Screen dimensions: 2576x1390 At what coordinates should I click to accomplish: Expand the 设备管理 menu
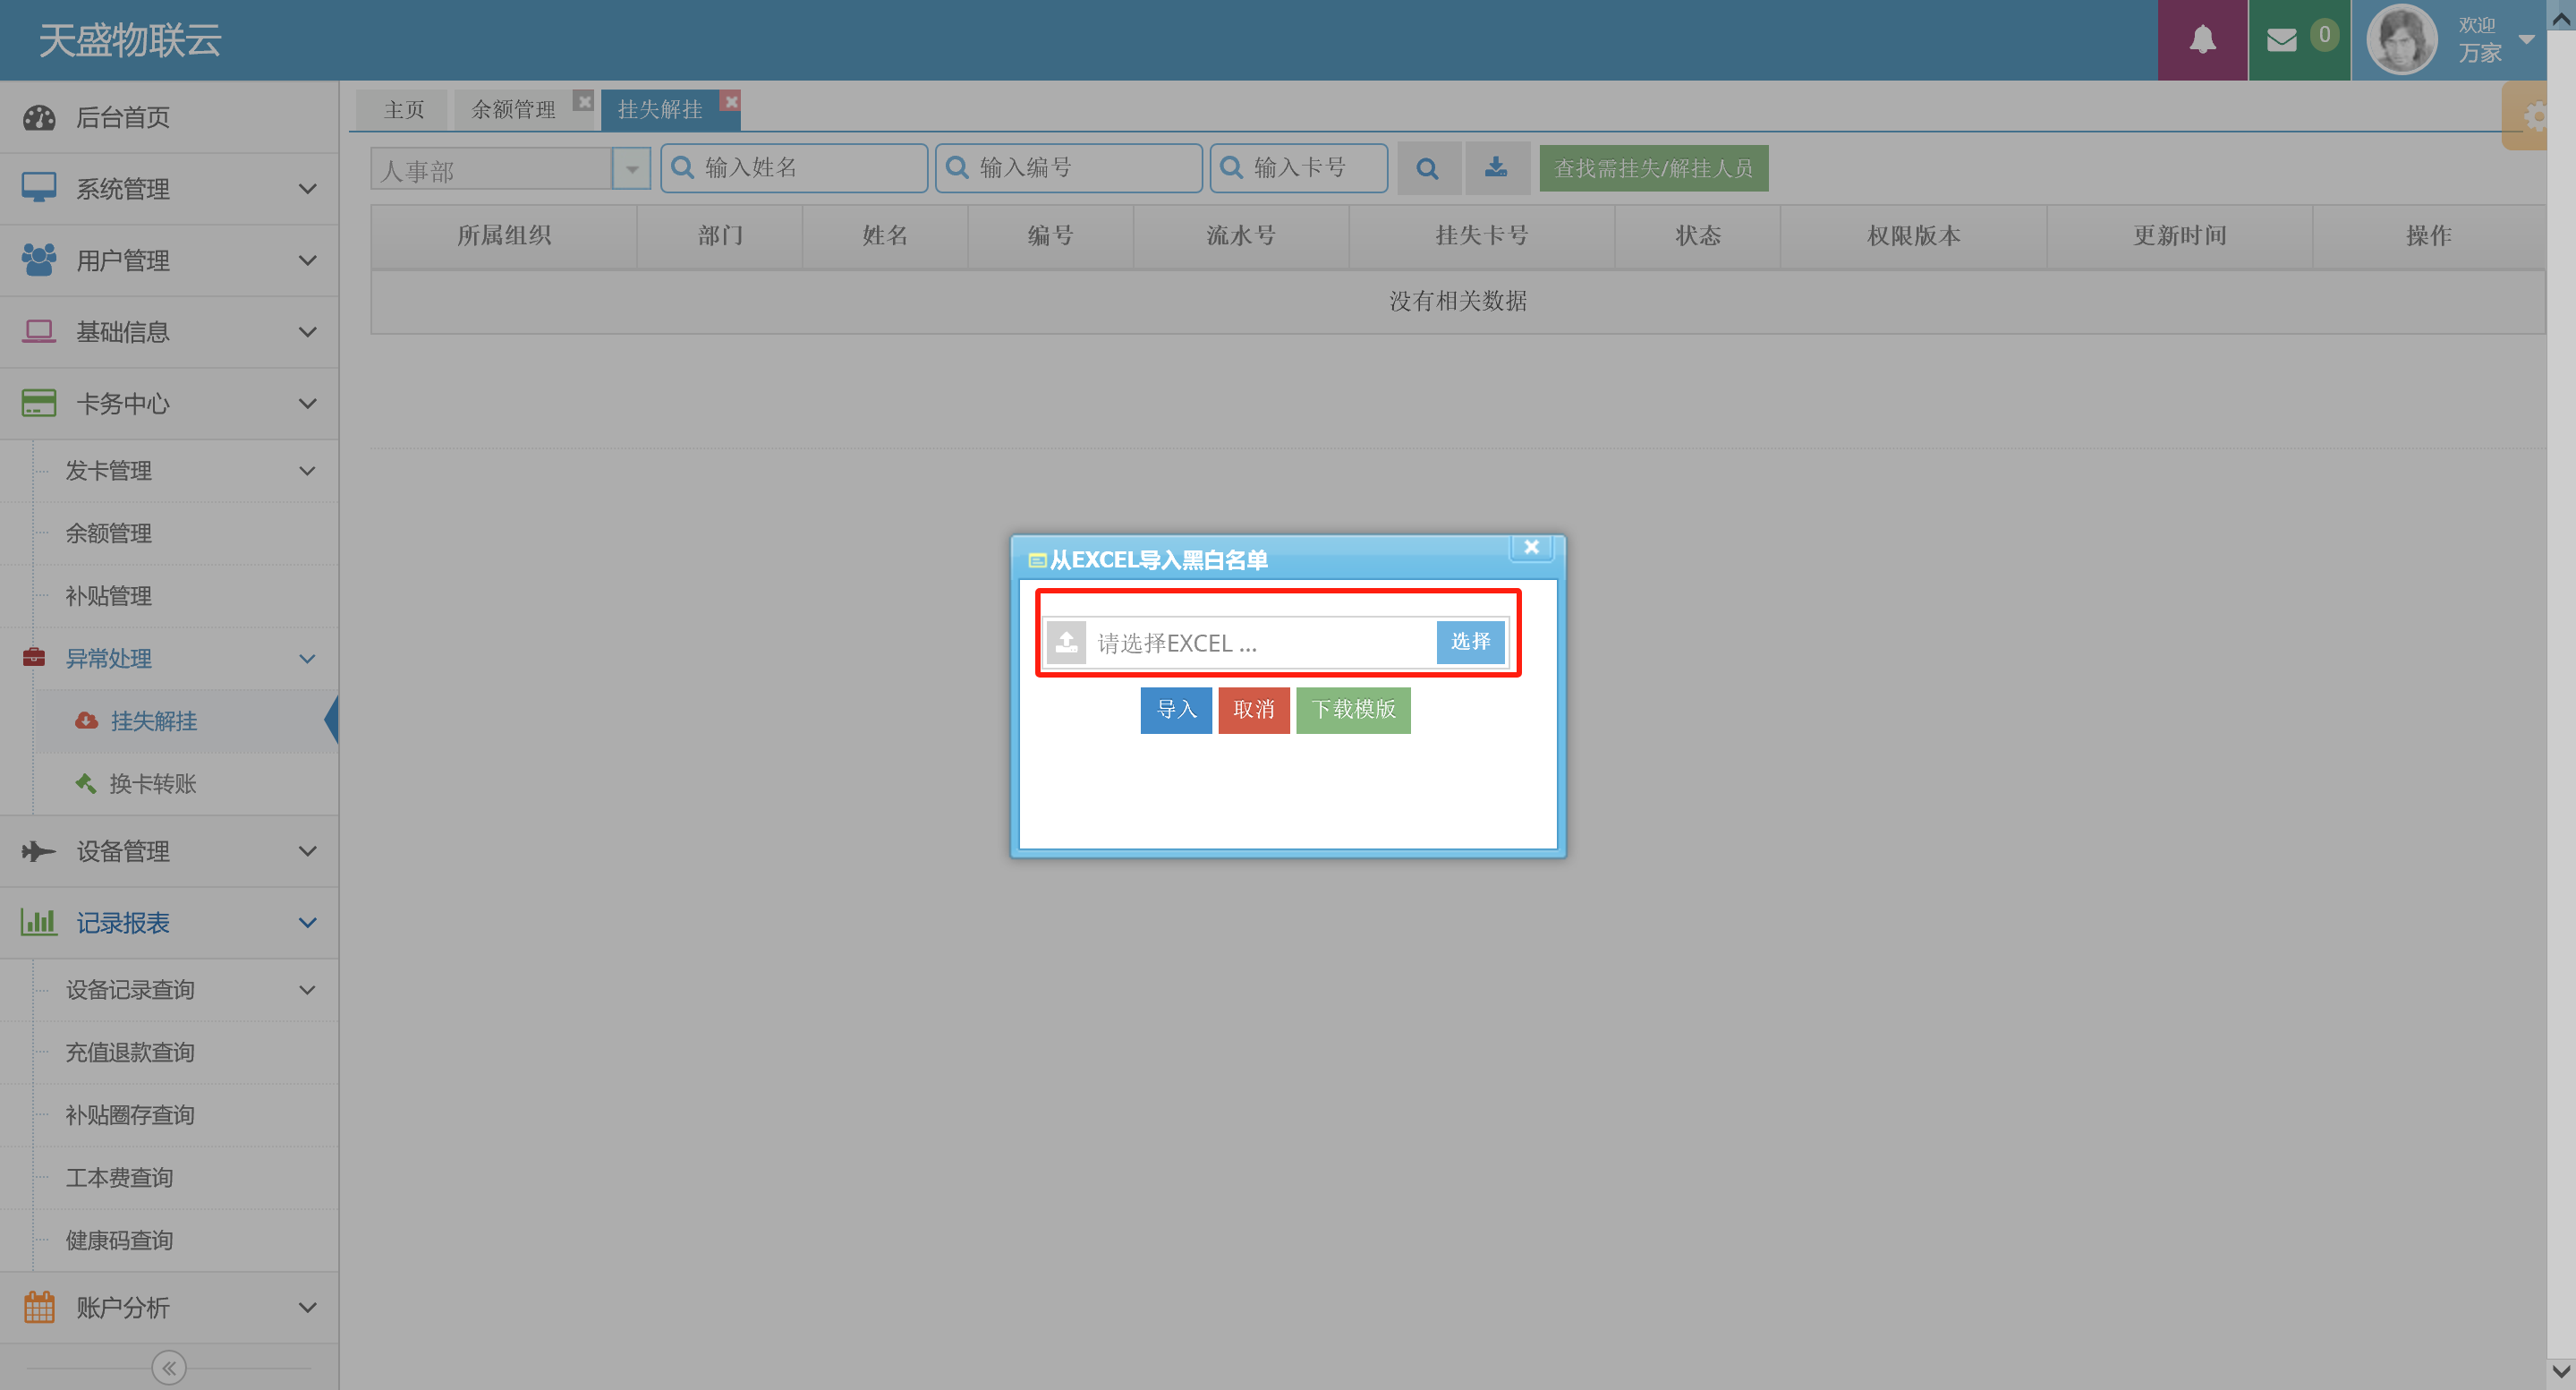pos(169,852)
